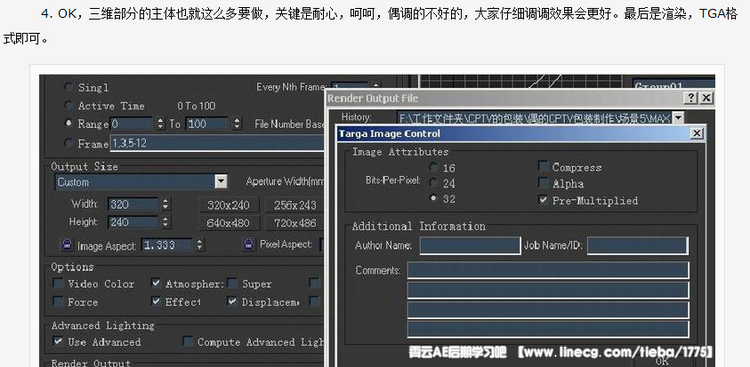Enable the Compress checkbox
This screenshot has height=367, width=750.
(x=543, y=167)
